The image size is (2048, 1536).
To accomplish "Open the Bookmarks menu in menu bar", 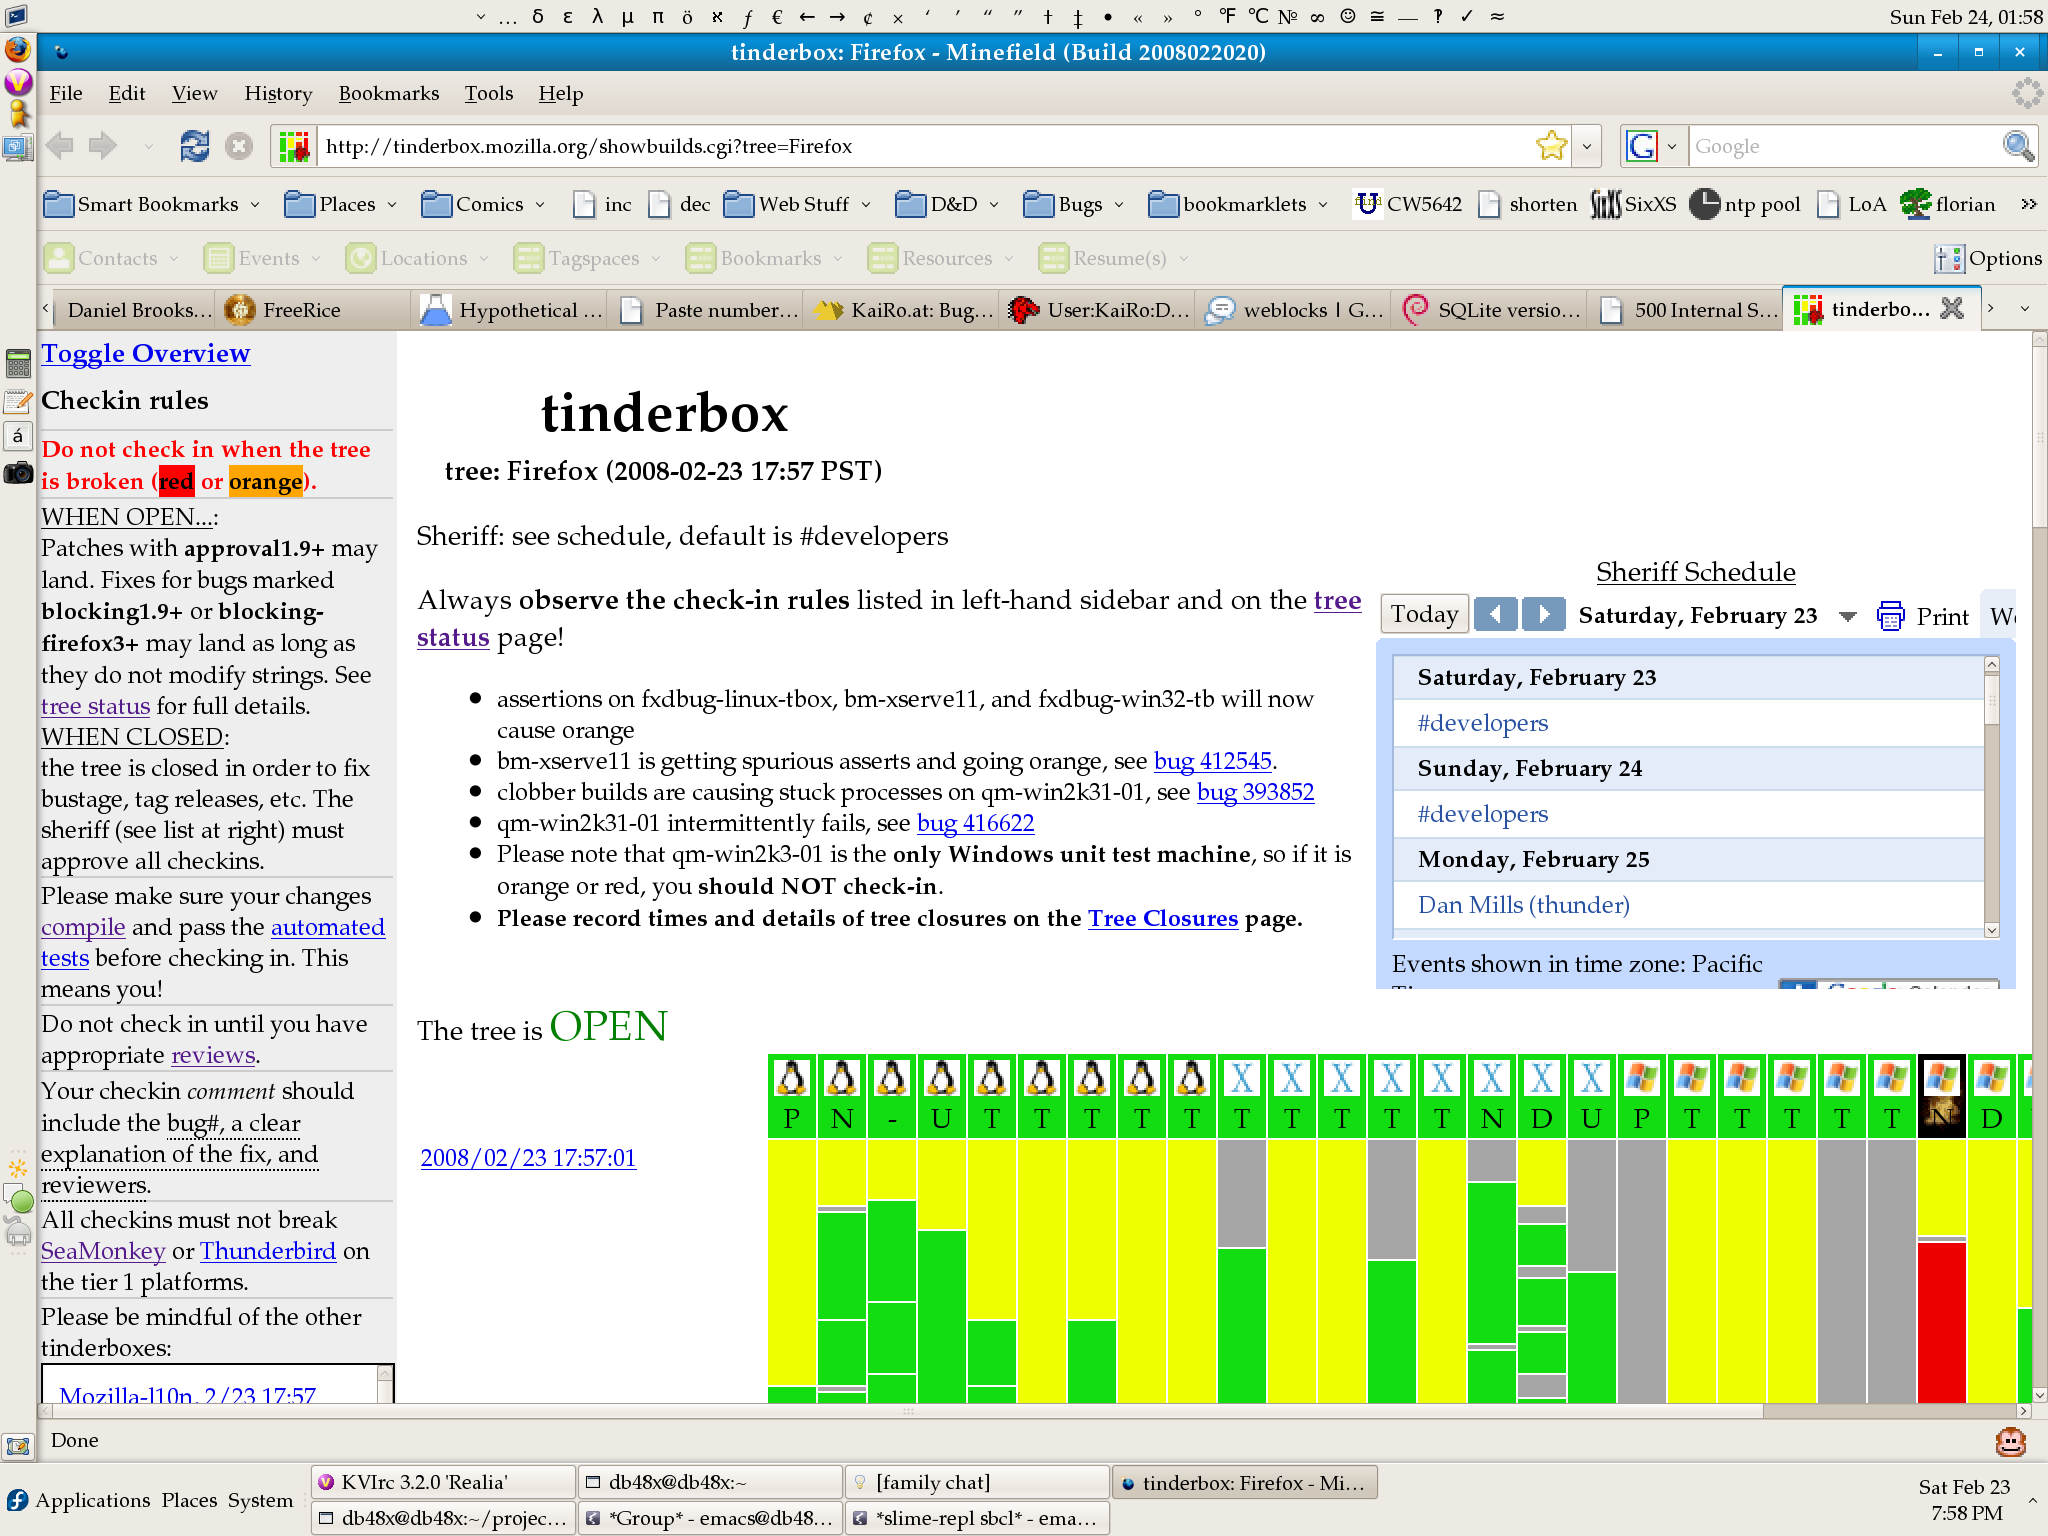I will [389, 93].
